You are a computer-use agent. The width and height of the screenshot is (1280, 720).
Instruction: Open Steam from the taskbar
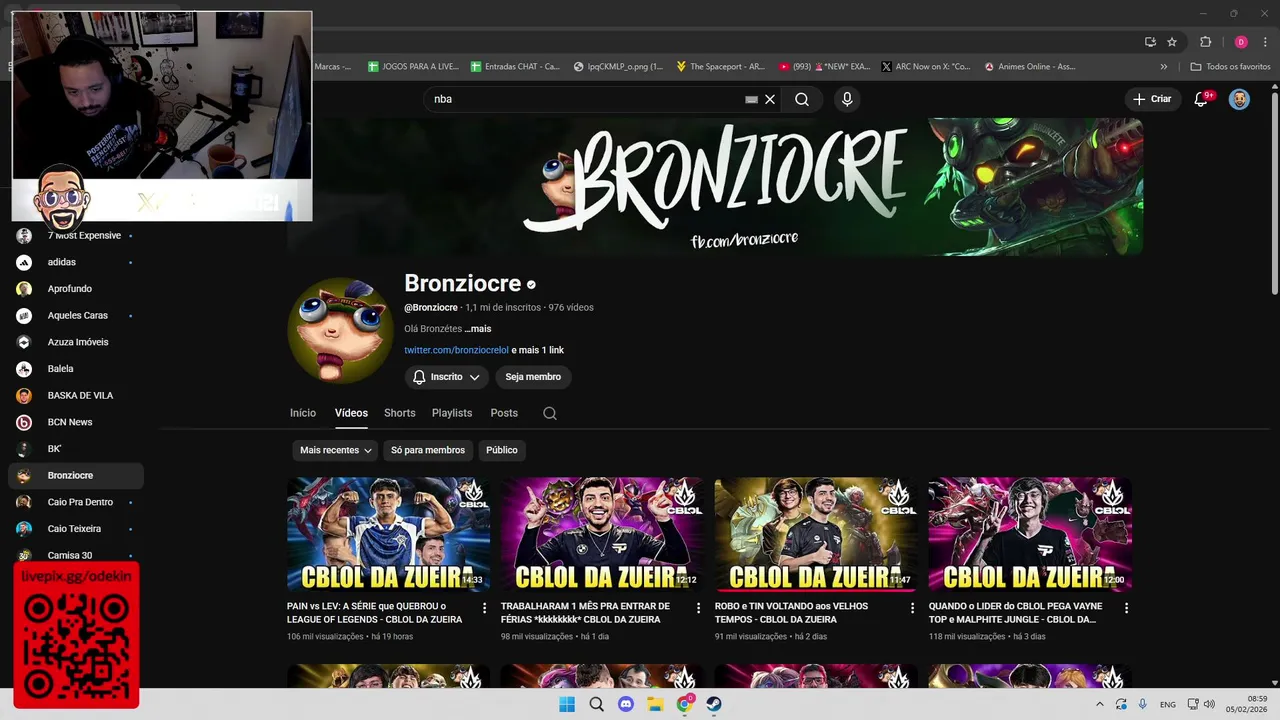pos(714,704)
